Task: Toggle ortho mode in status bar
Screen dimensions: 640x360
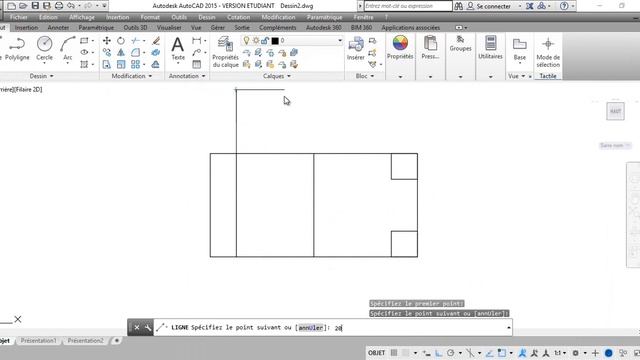Action: (x=439, y=353)
